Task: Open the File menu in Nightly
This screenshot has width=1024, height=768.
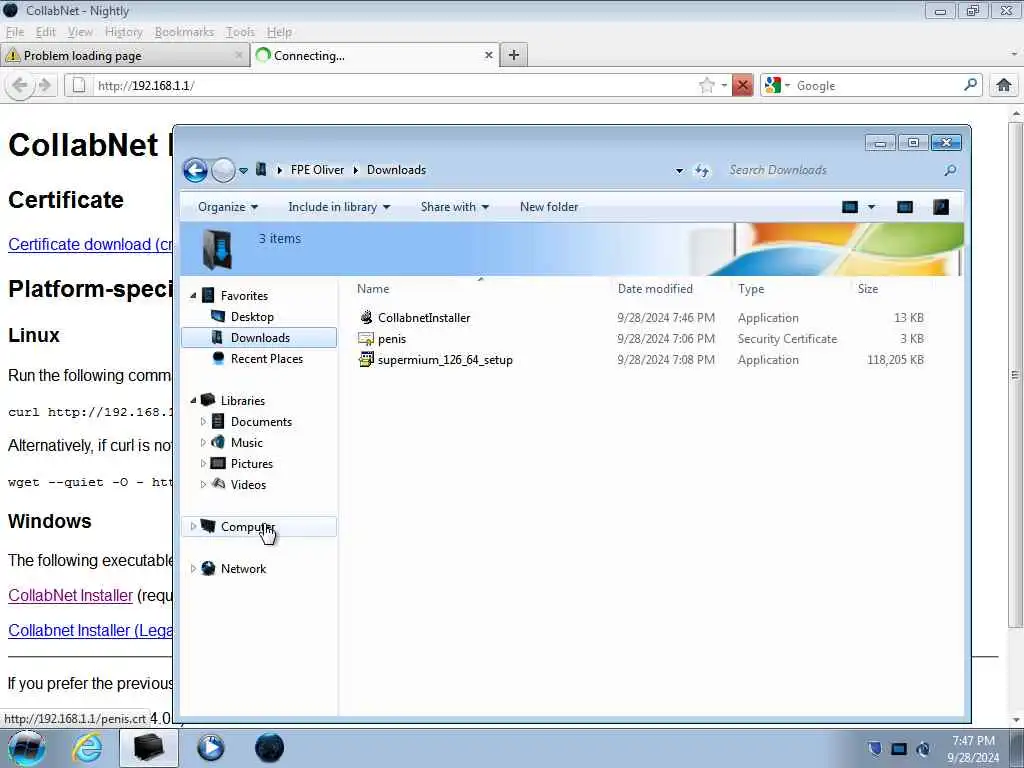Action: click(15, 32)
